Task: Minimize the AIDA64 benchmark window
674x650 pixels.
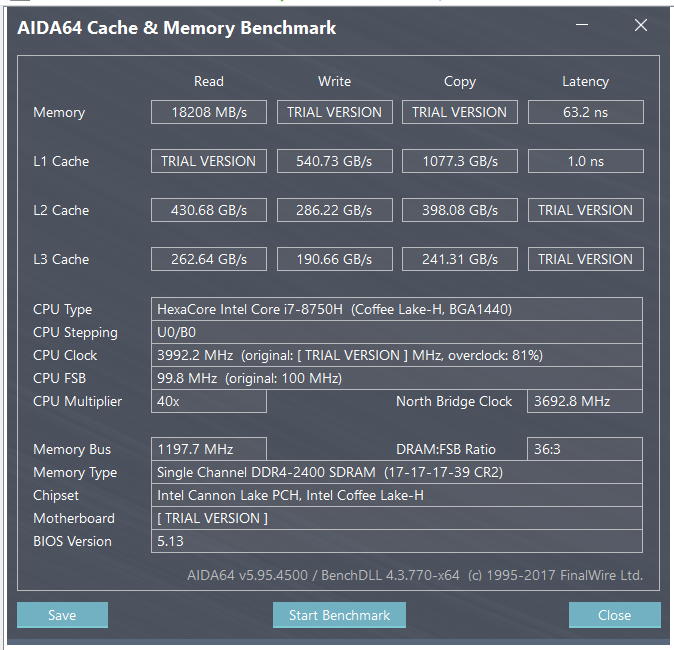Action: pos(582,25)
